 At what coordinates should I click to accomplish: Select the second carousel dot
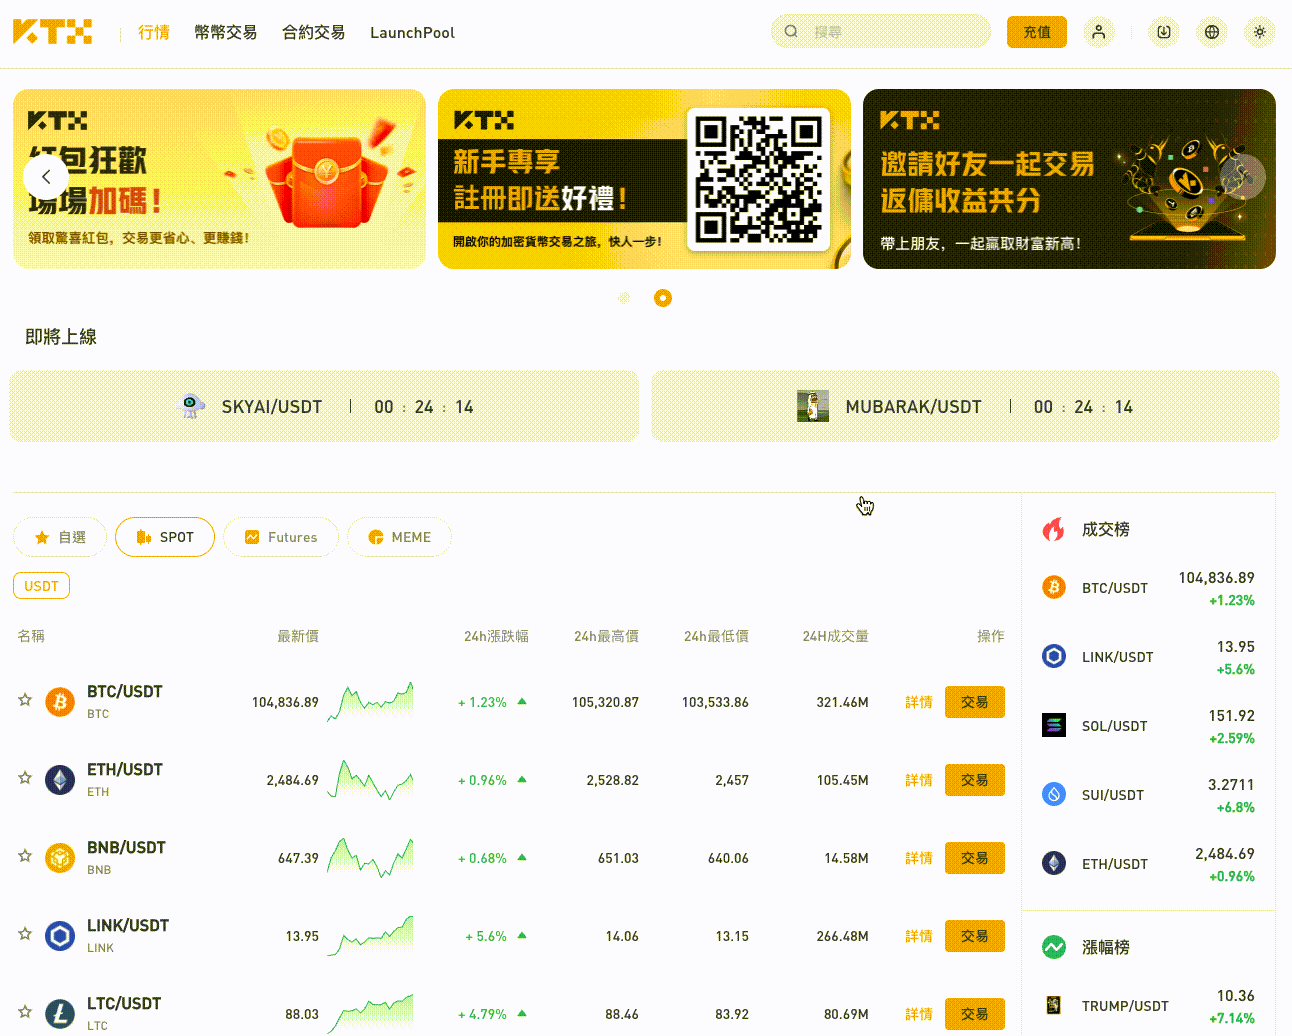[x=663, y=298]
